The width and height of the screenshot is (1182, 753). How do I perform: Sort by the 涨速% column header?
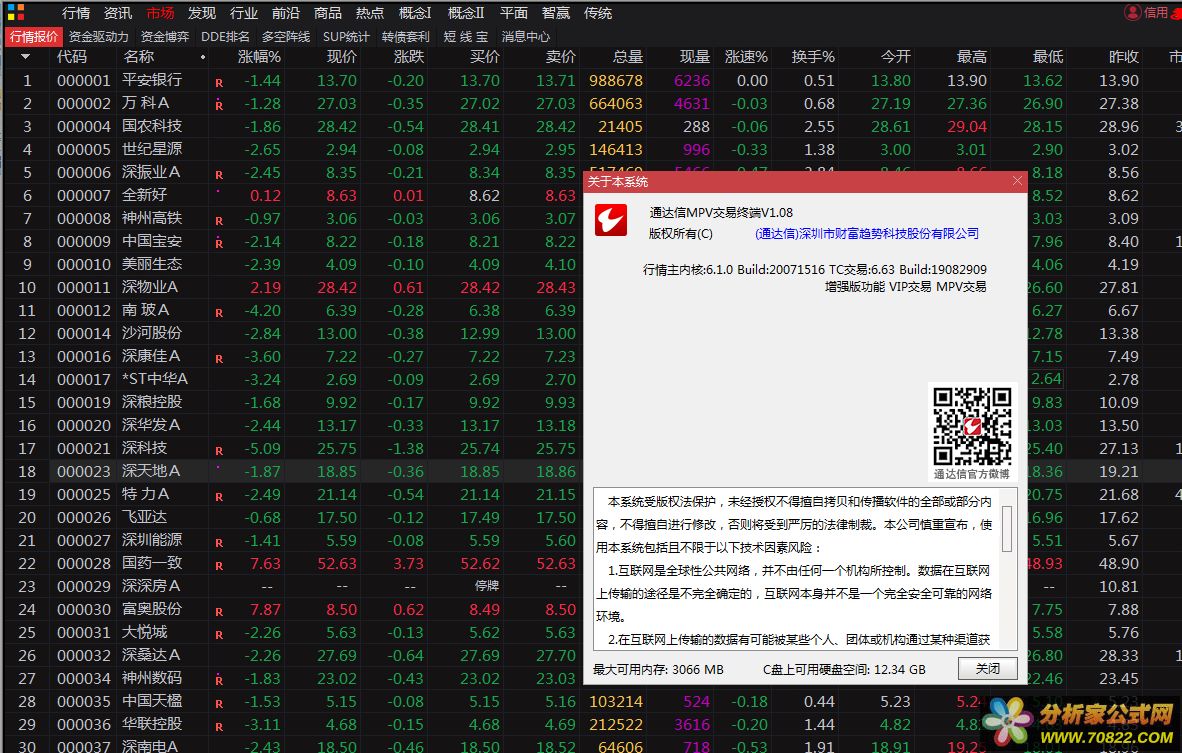(746, 57)
